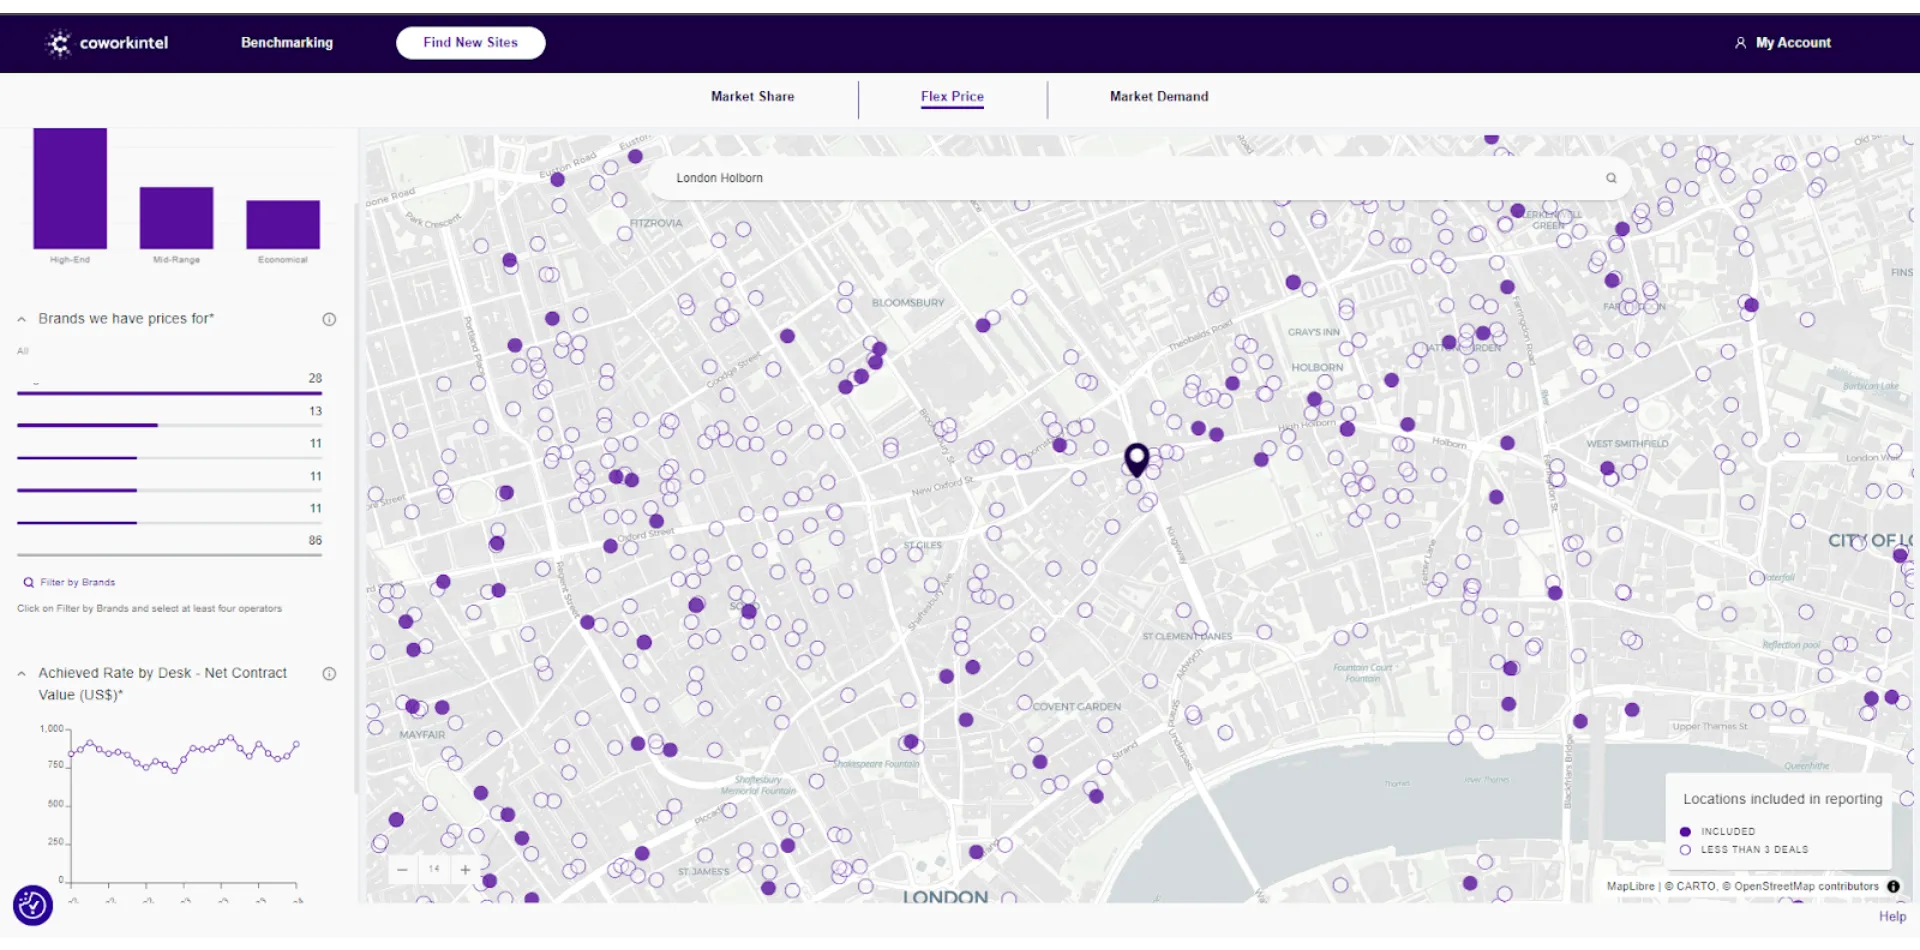Image resolution: width=1920 pixels, height=950 pixels.
Task: Collapse the 'Brands we have prices for' panel
Action: (x=22, y=318)
